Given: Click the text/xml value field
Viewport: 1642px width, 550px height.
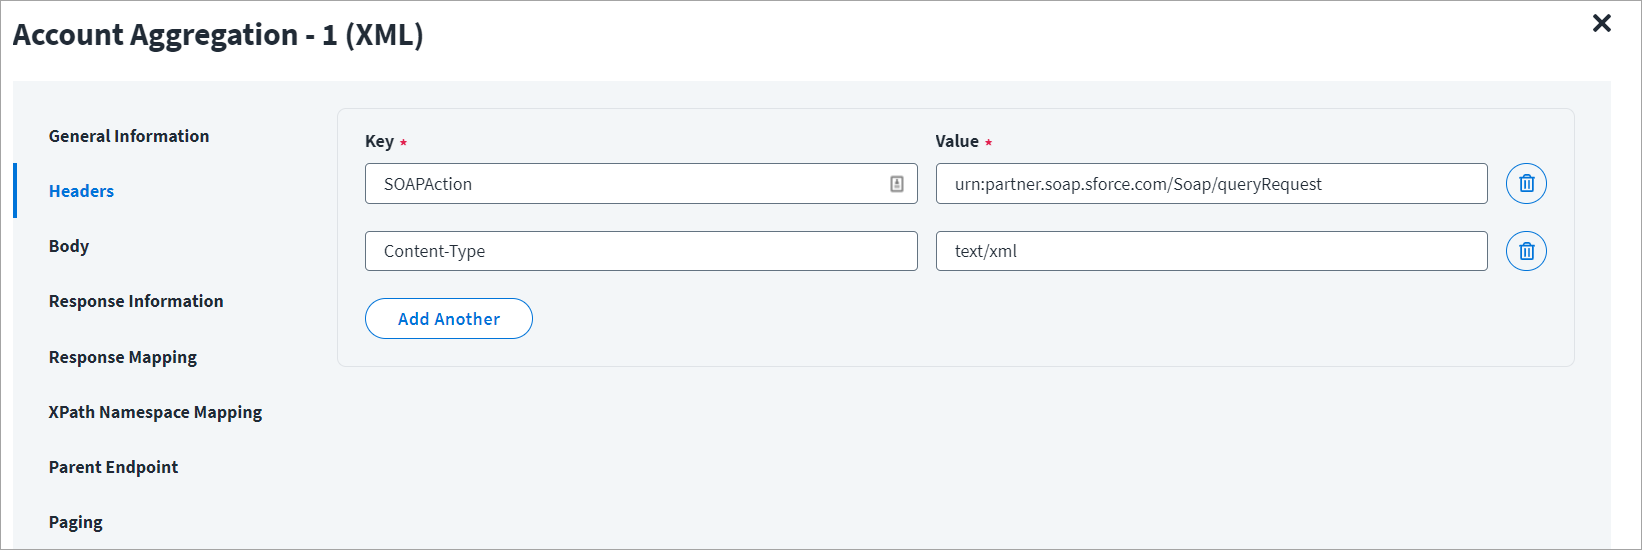Looking at the screenshot, I should click(x=1210, y=251).
